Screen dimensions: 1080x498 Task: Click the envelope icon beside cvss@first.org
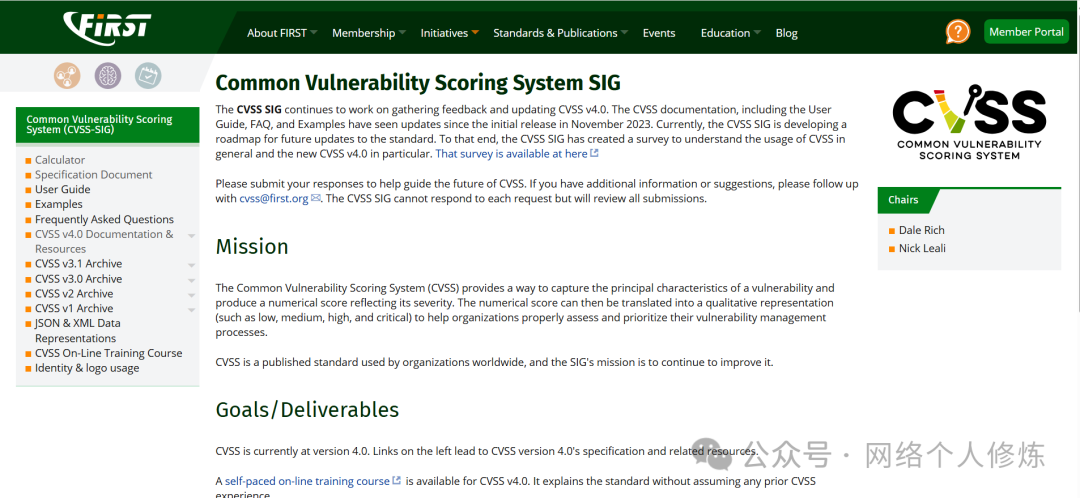click(315, 198)
